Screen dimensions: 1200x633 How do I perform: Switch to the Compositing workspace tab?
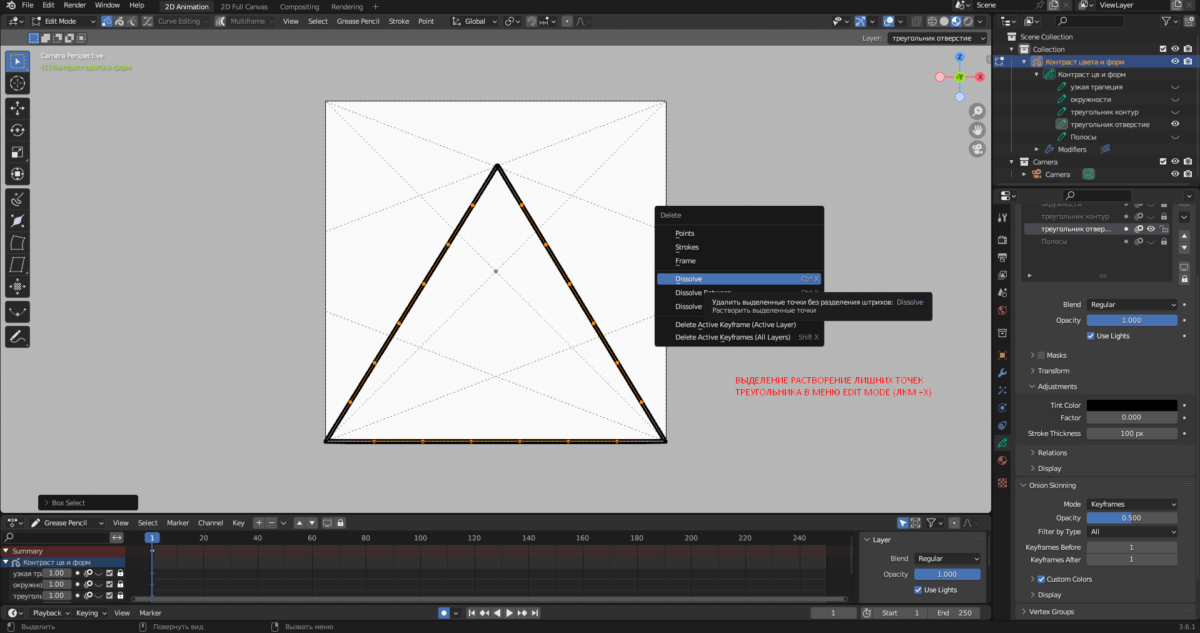click(x=300, y=7)
